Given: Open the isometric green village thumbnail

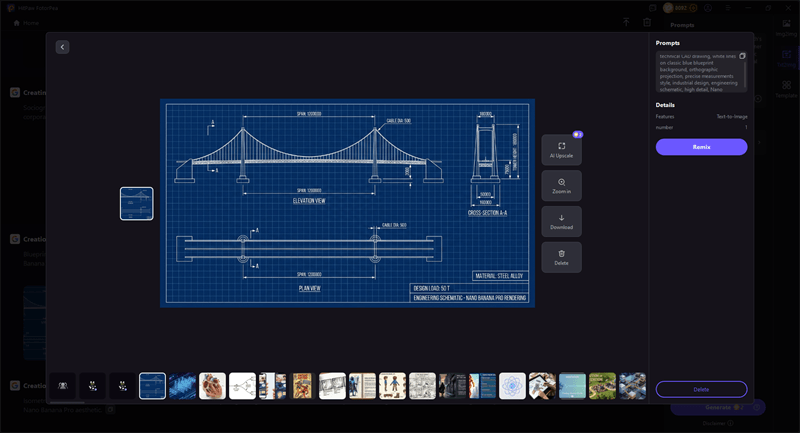Looking at the screenshot, I should click(603, 386).
